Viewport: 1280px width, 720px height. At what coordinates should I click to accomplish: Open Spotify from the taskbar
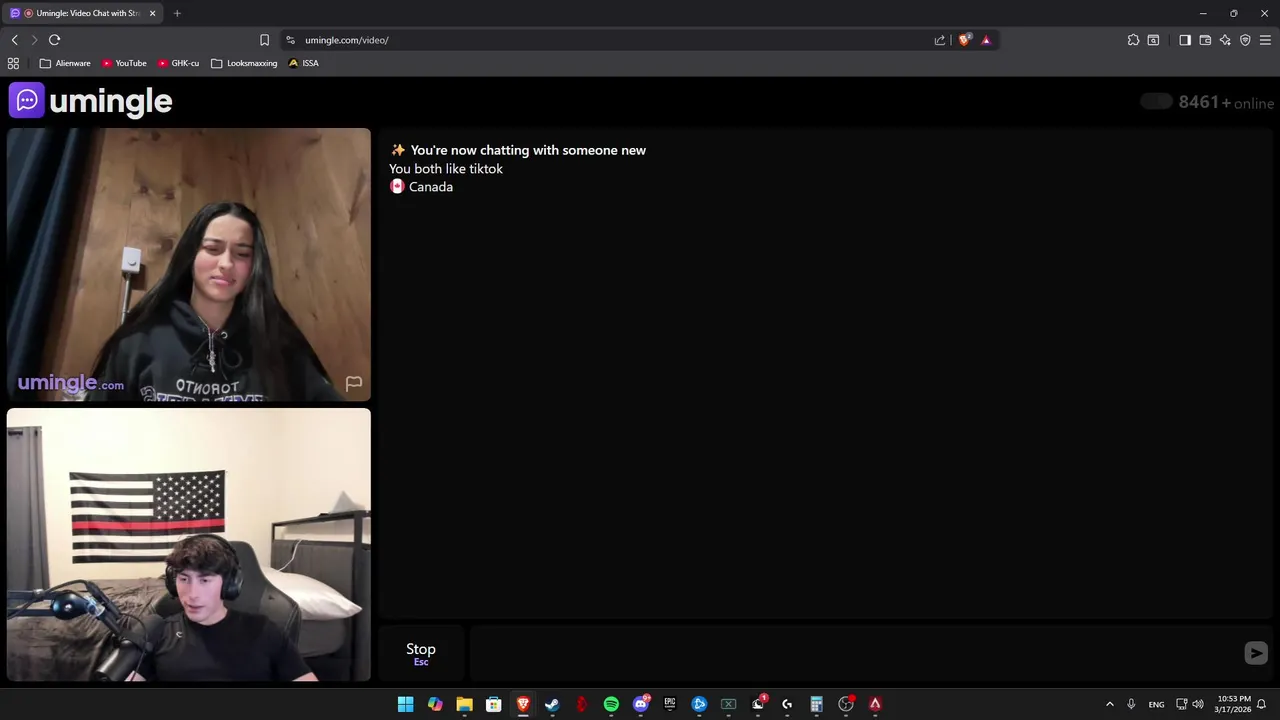(x=611, y=704)
